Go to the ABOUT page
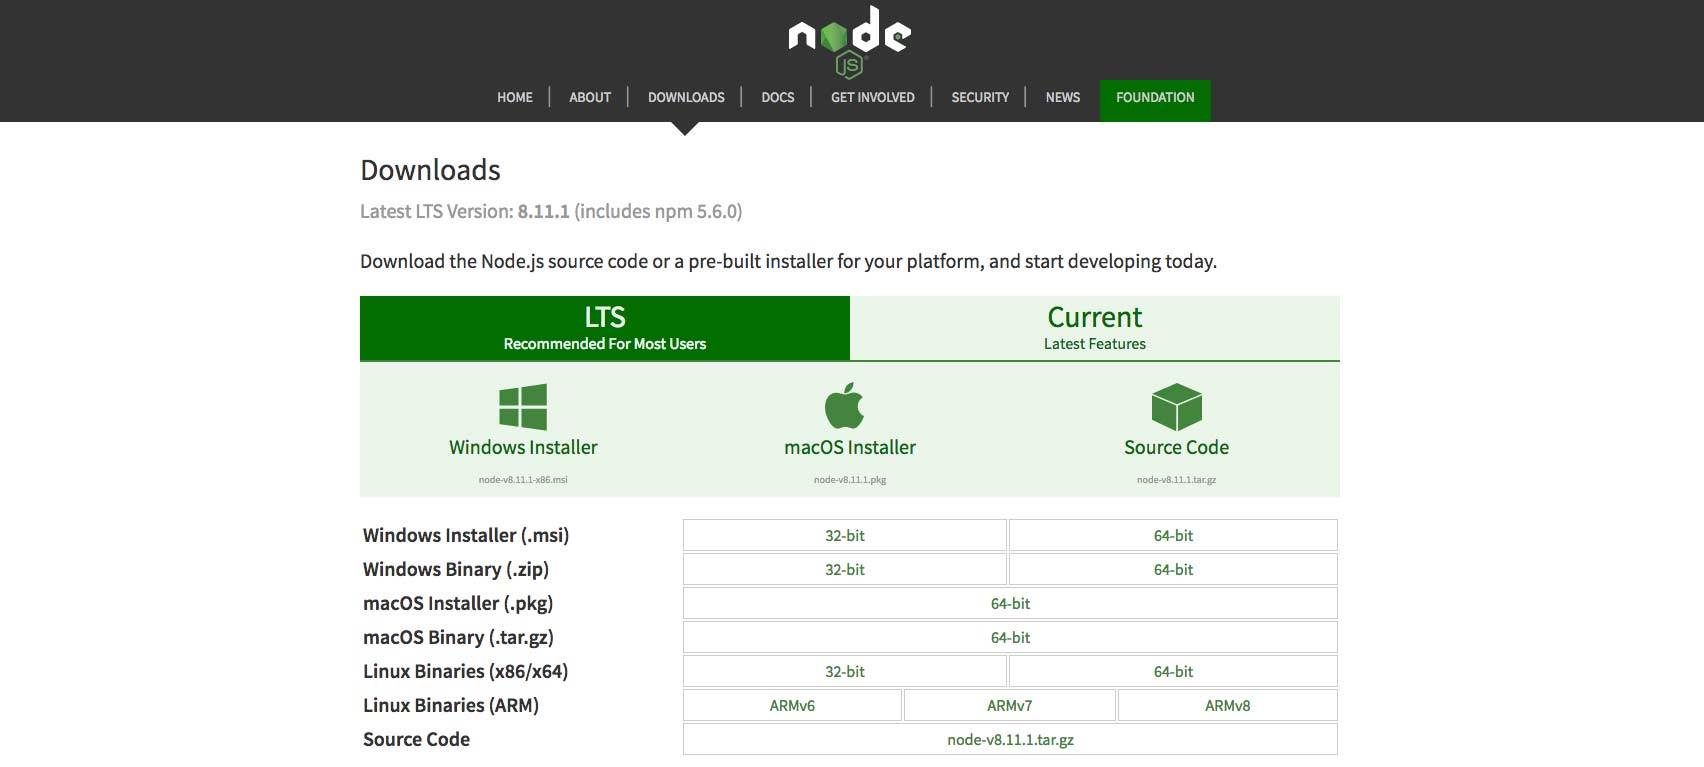The height and width of the screenshot is (767, 1704). point(590,97)
